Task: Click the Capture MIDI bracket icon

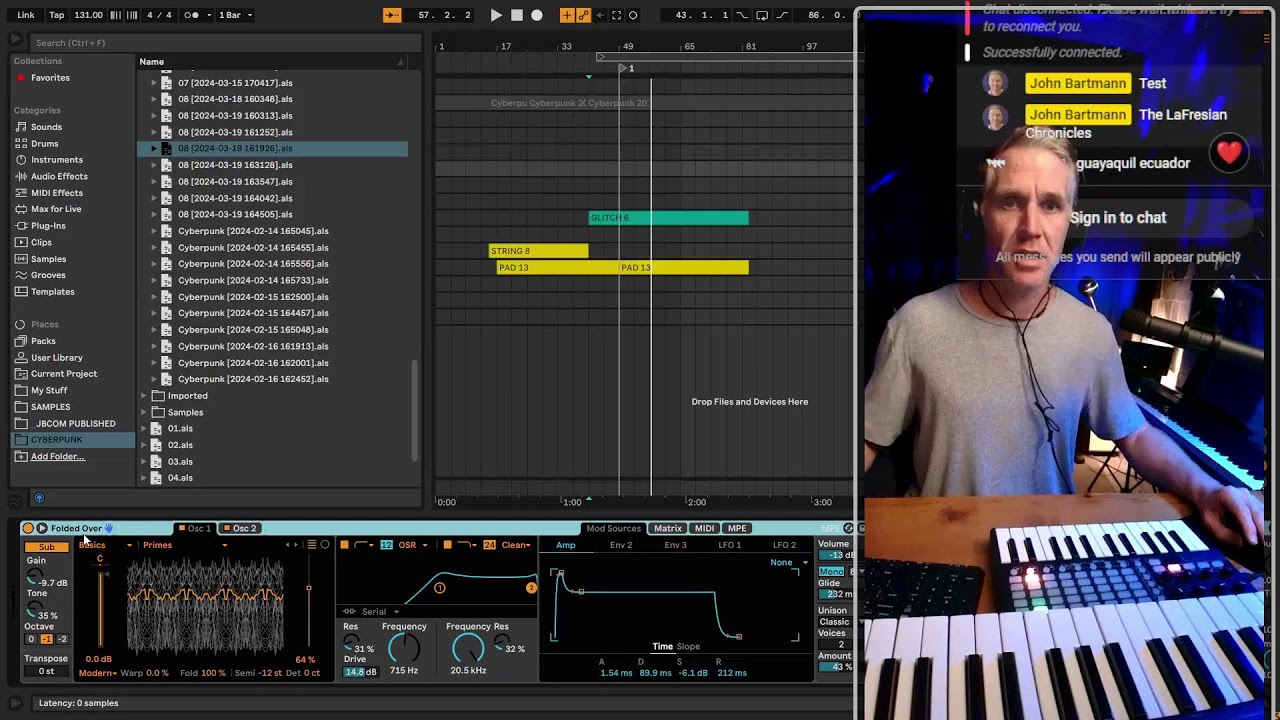Action: pyautogui.click(x=617, y=15)
